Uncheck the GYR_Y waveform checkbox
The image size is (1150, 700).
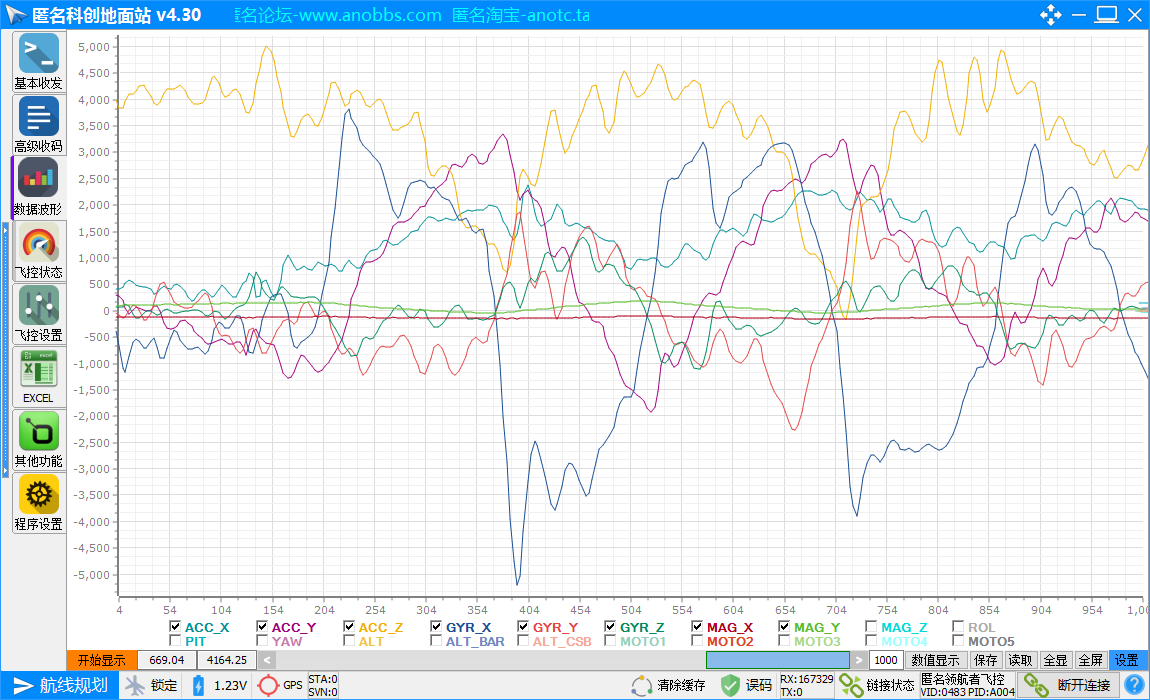point(523,627)
